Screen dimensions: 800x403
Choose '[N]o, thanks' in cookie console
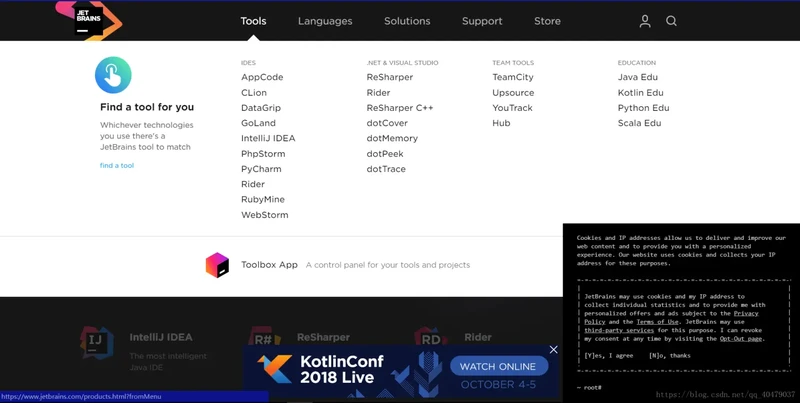tap(670, 355)
